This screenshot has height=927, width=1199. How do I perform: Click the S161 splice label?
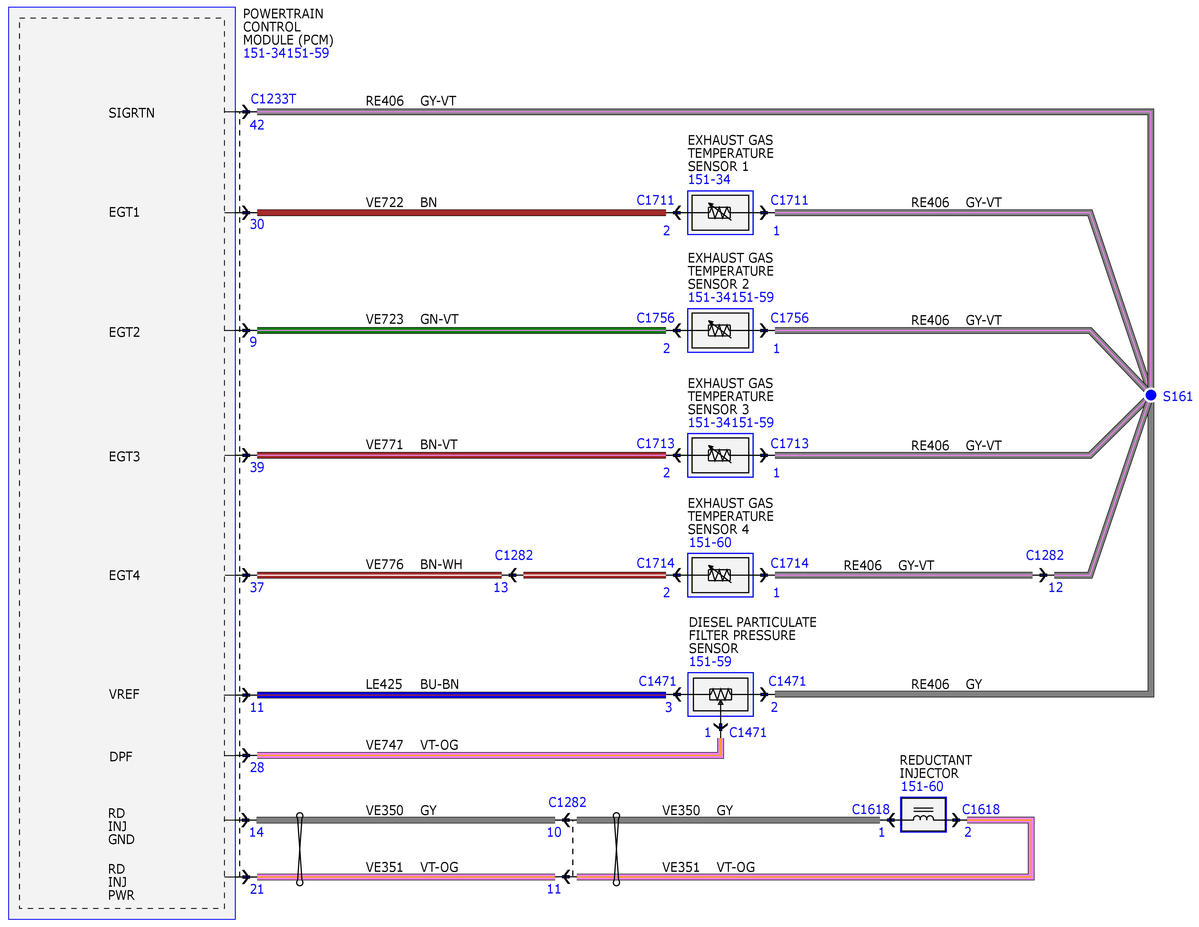[1177, 396]
